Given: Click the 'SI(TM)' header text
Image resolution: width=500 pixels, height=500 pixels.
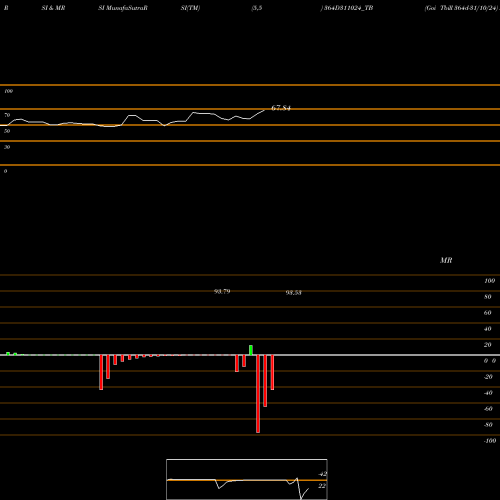Looking at the screenshot, I should pyautogui.click(x=190, y=8).
